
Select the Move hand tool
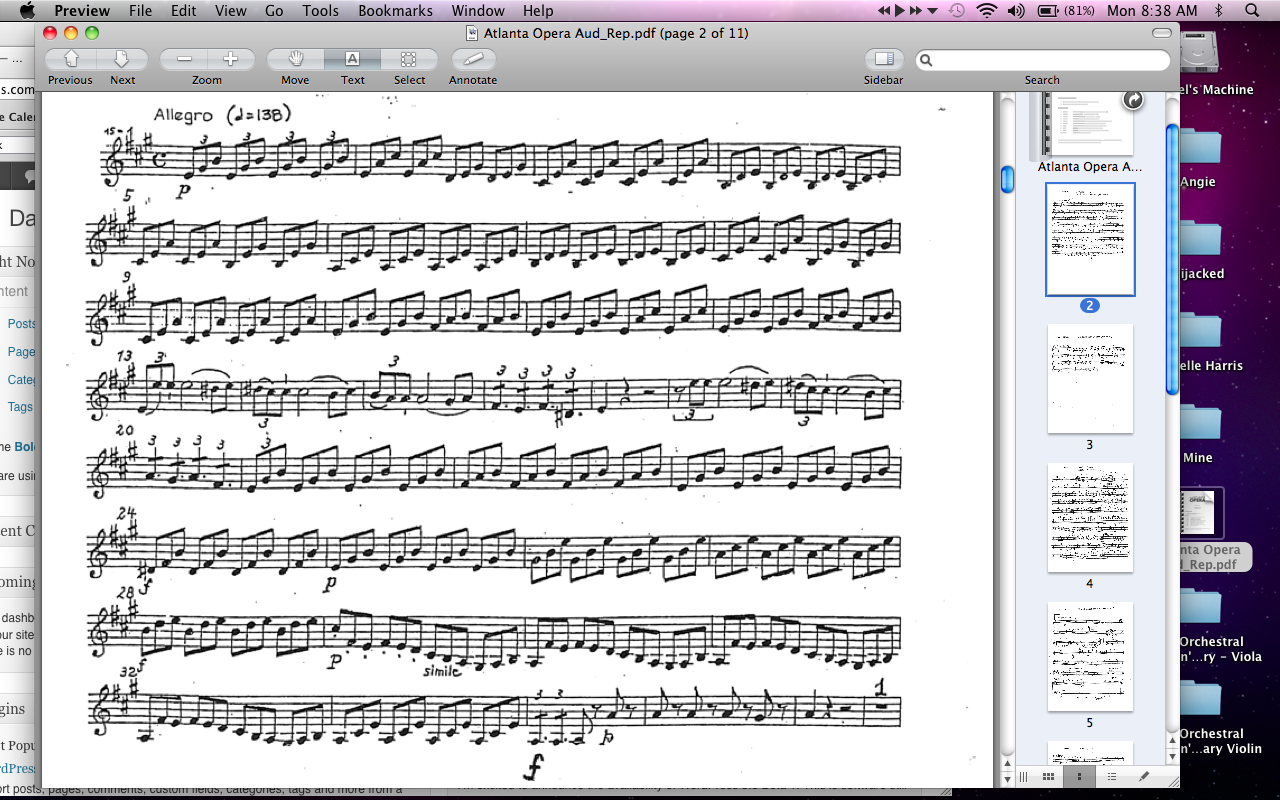[x=295, y=59]
